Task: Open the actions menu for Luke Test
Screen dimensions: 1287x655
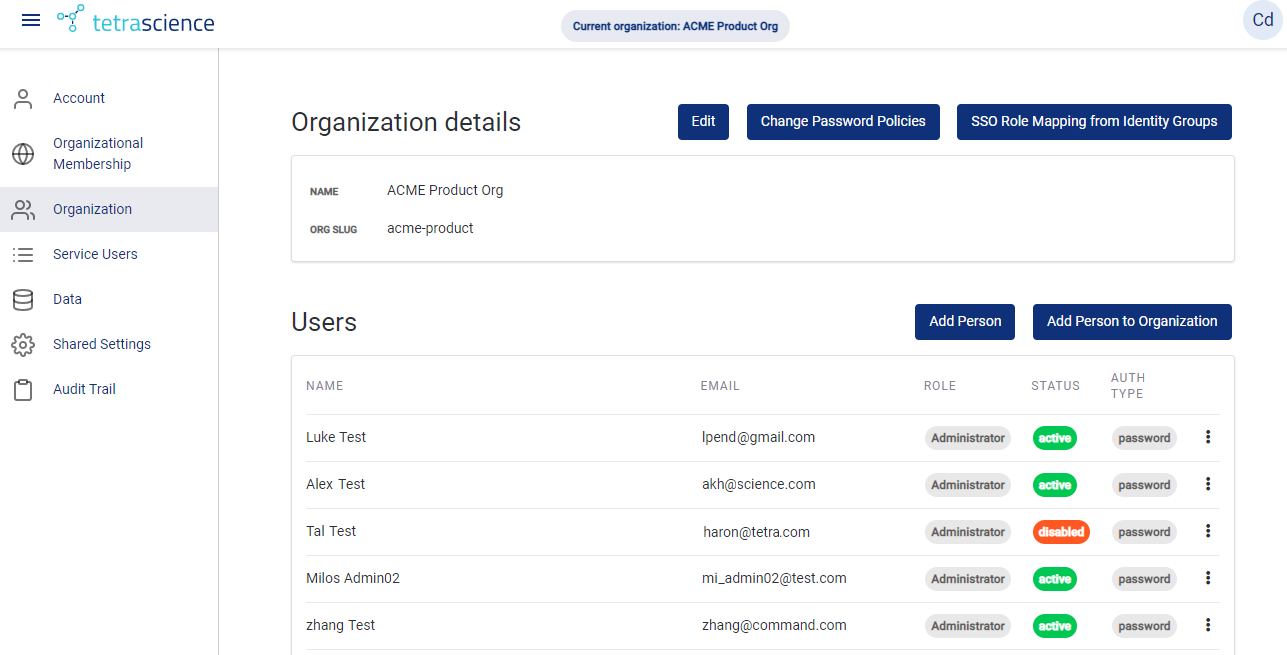Action: click(x=1208, y=437)
